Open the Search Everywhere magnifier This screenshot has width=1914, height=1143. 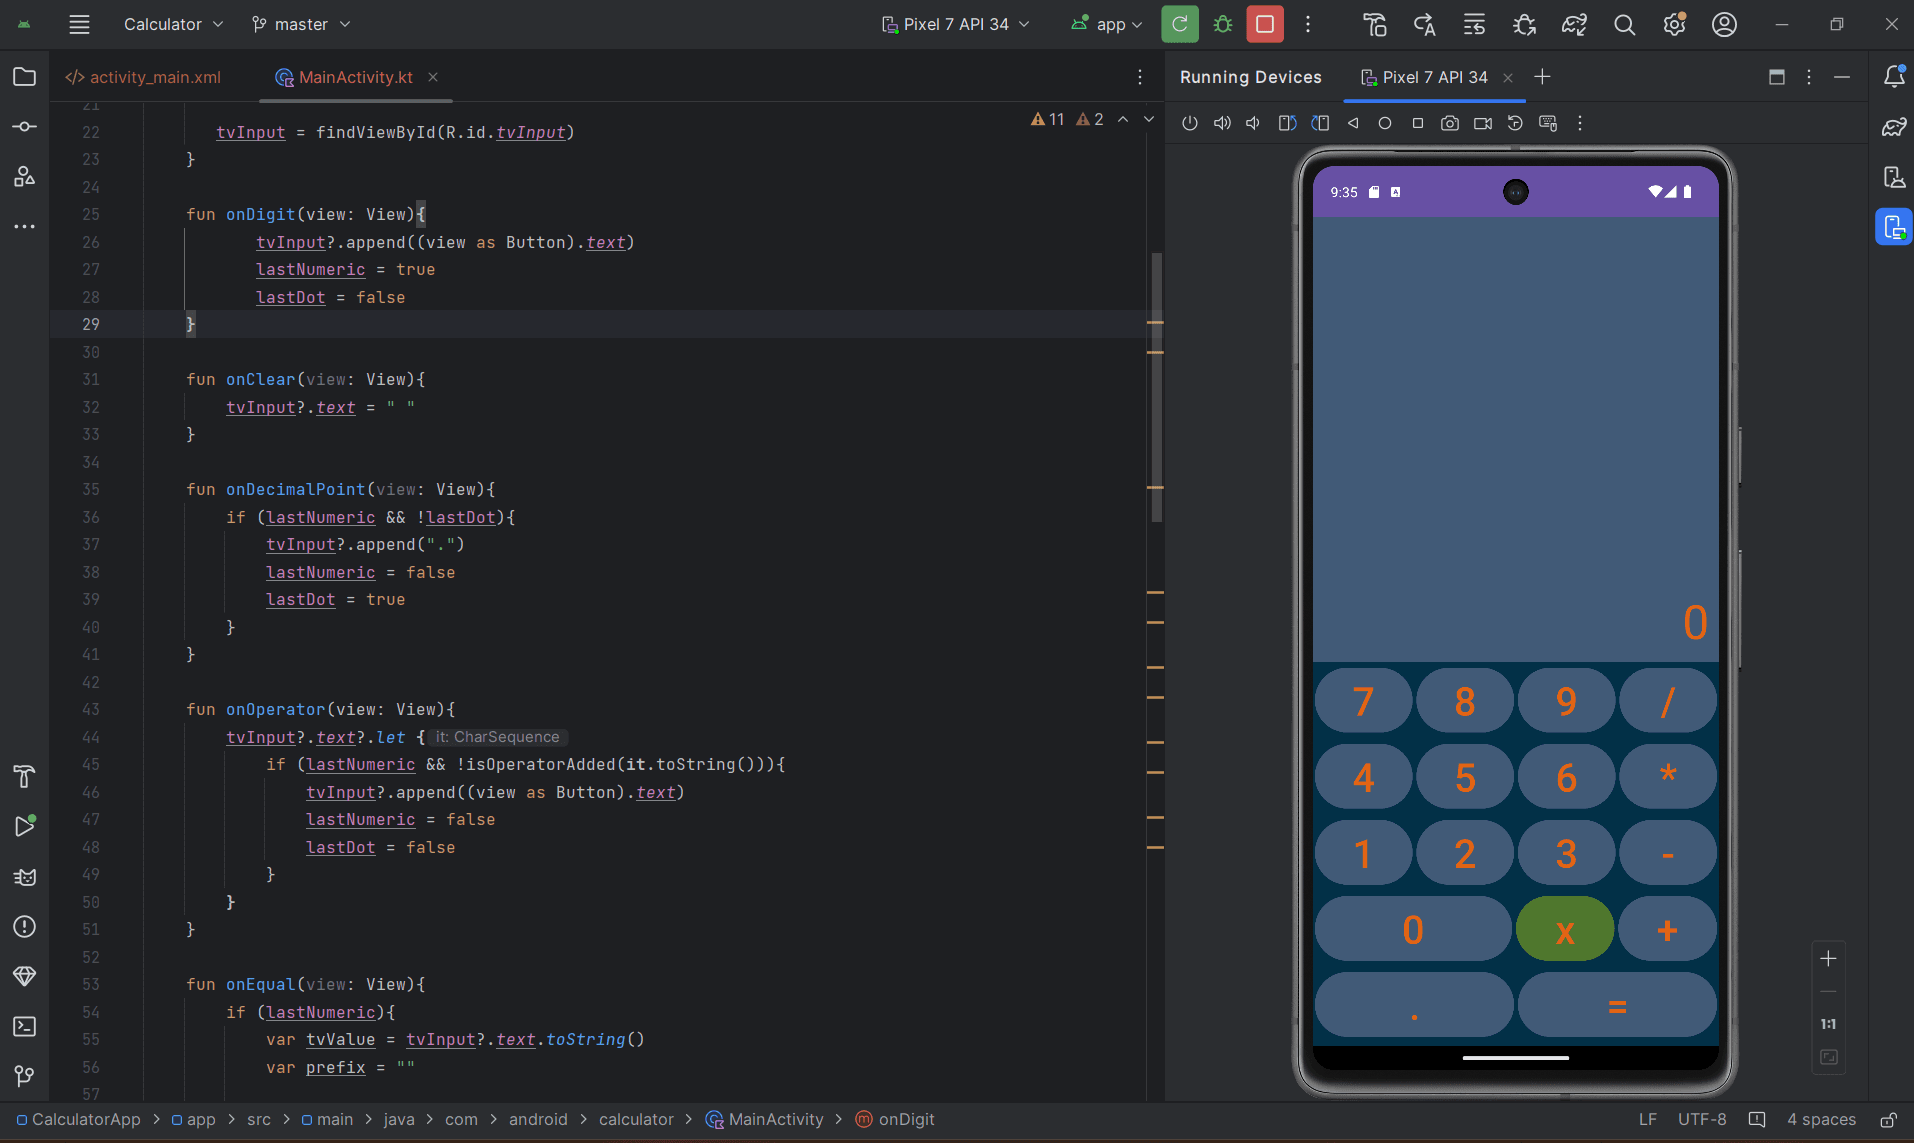(x=1624, y=24)
